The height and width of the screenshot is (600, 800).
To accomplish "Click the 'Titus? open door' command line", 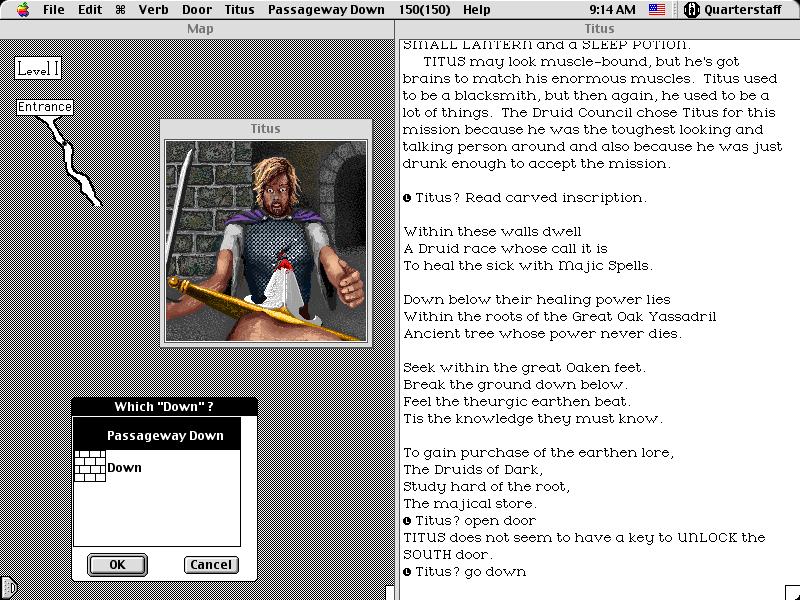I will 476,520.
